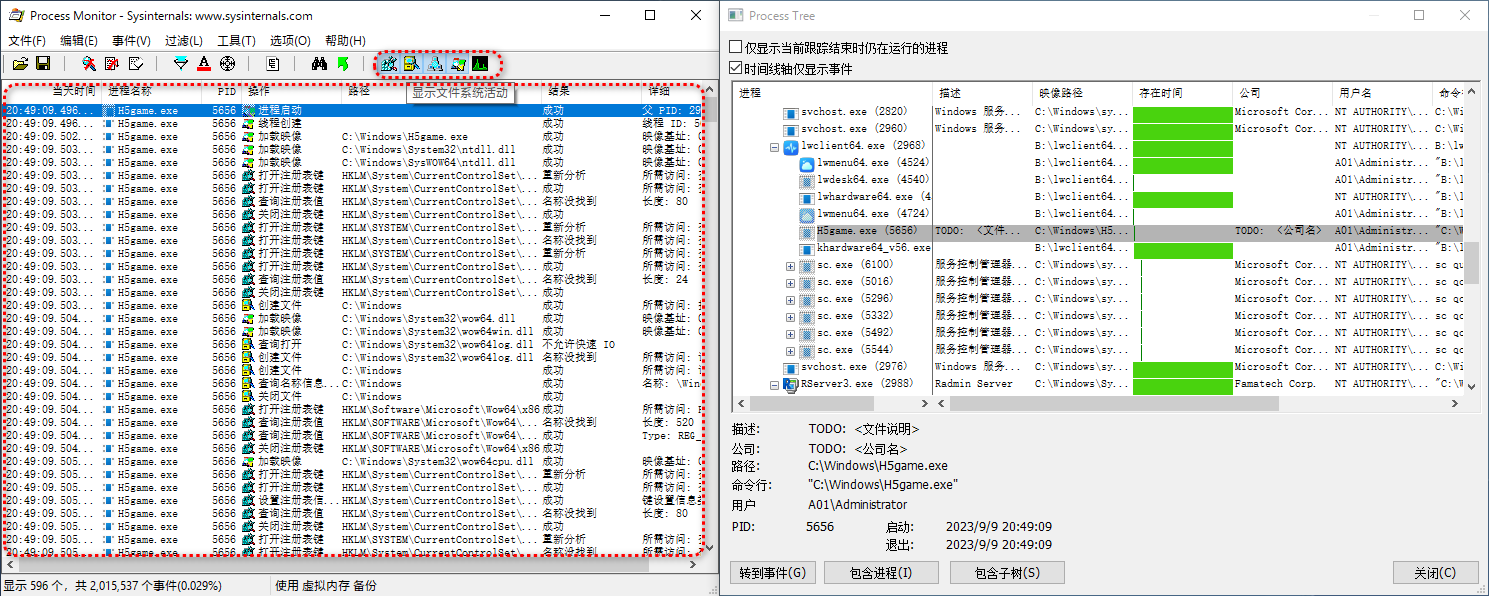Click the C:\Windows\H5game.exe path in event list
Image resolution: width=1489 pixels, height=596 pixels.
(x=404, y=137)
